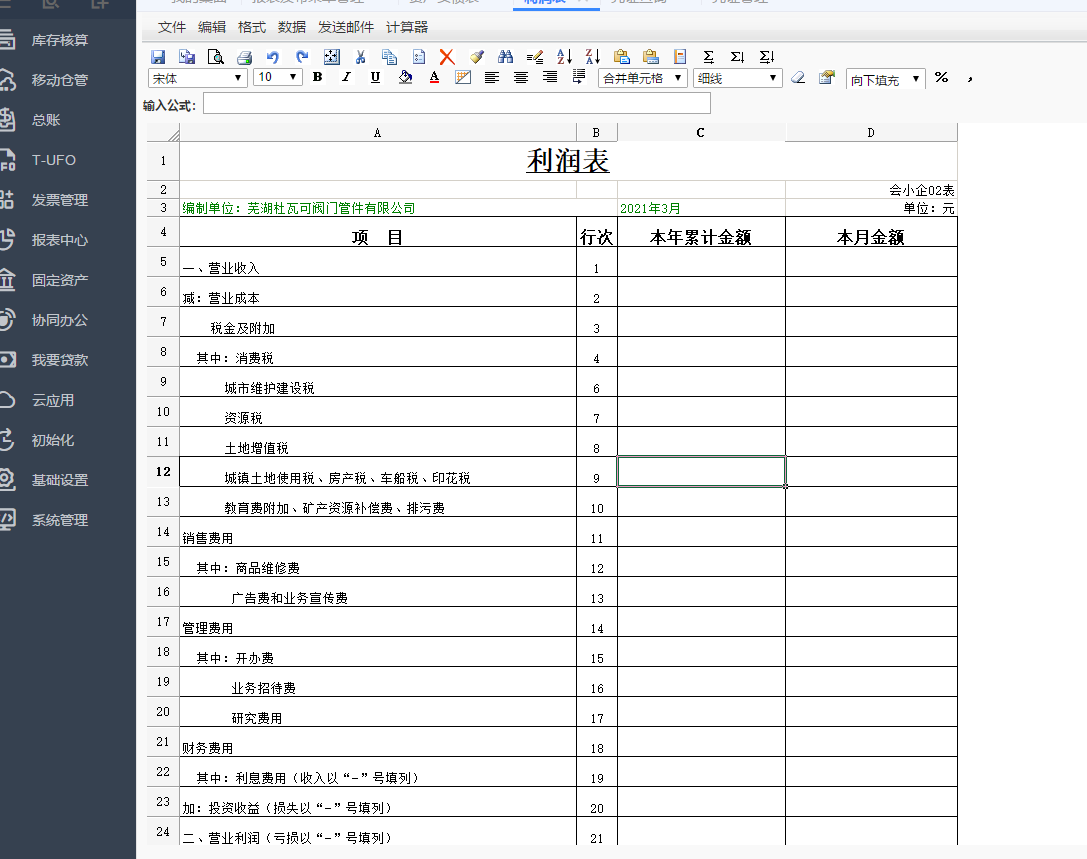Click the Copy icon
This screenshot has height=859, width=1087.
point(390,57)
